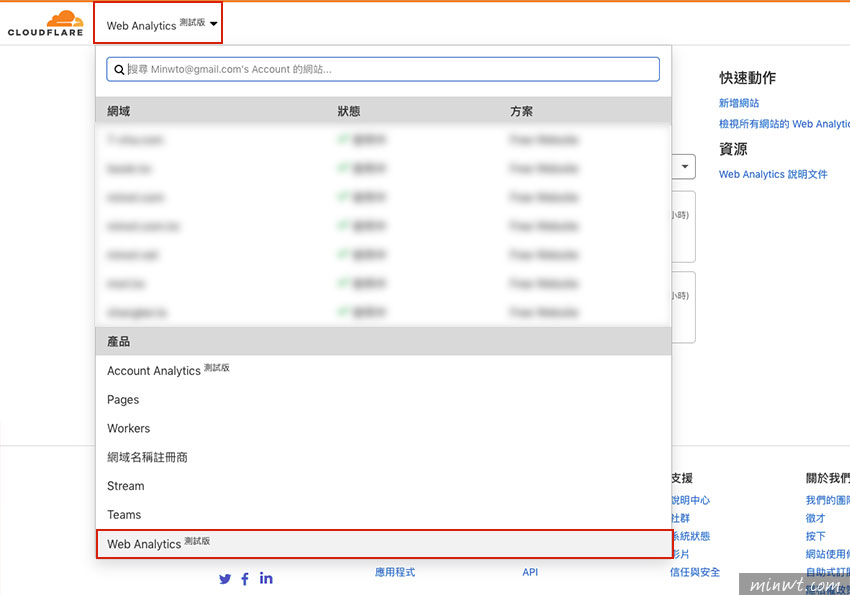Click the 狀態 column header
850x595 pixels.
coord(349,111)
